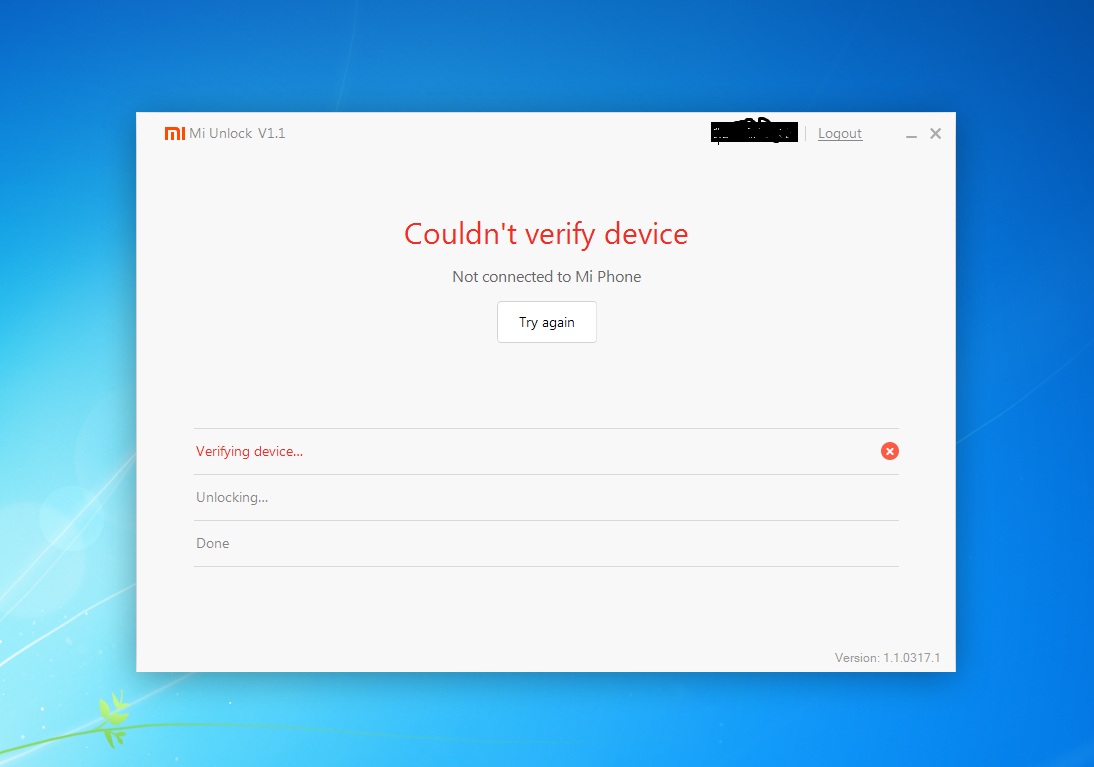The image size is (1094, 767).
Task: Log out using the Logout link
Action: [839, 133]
